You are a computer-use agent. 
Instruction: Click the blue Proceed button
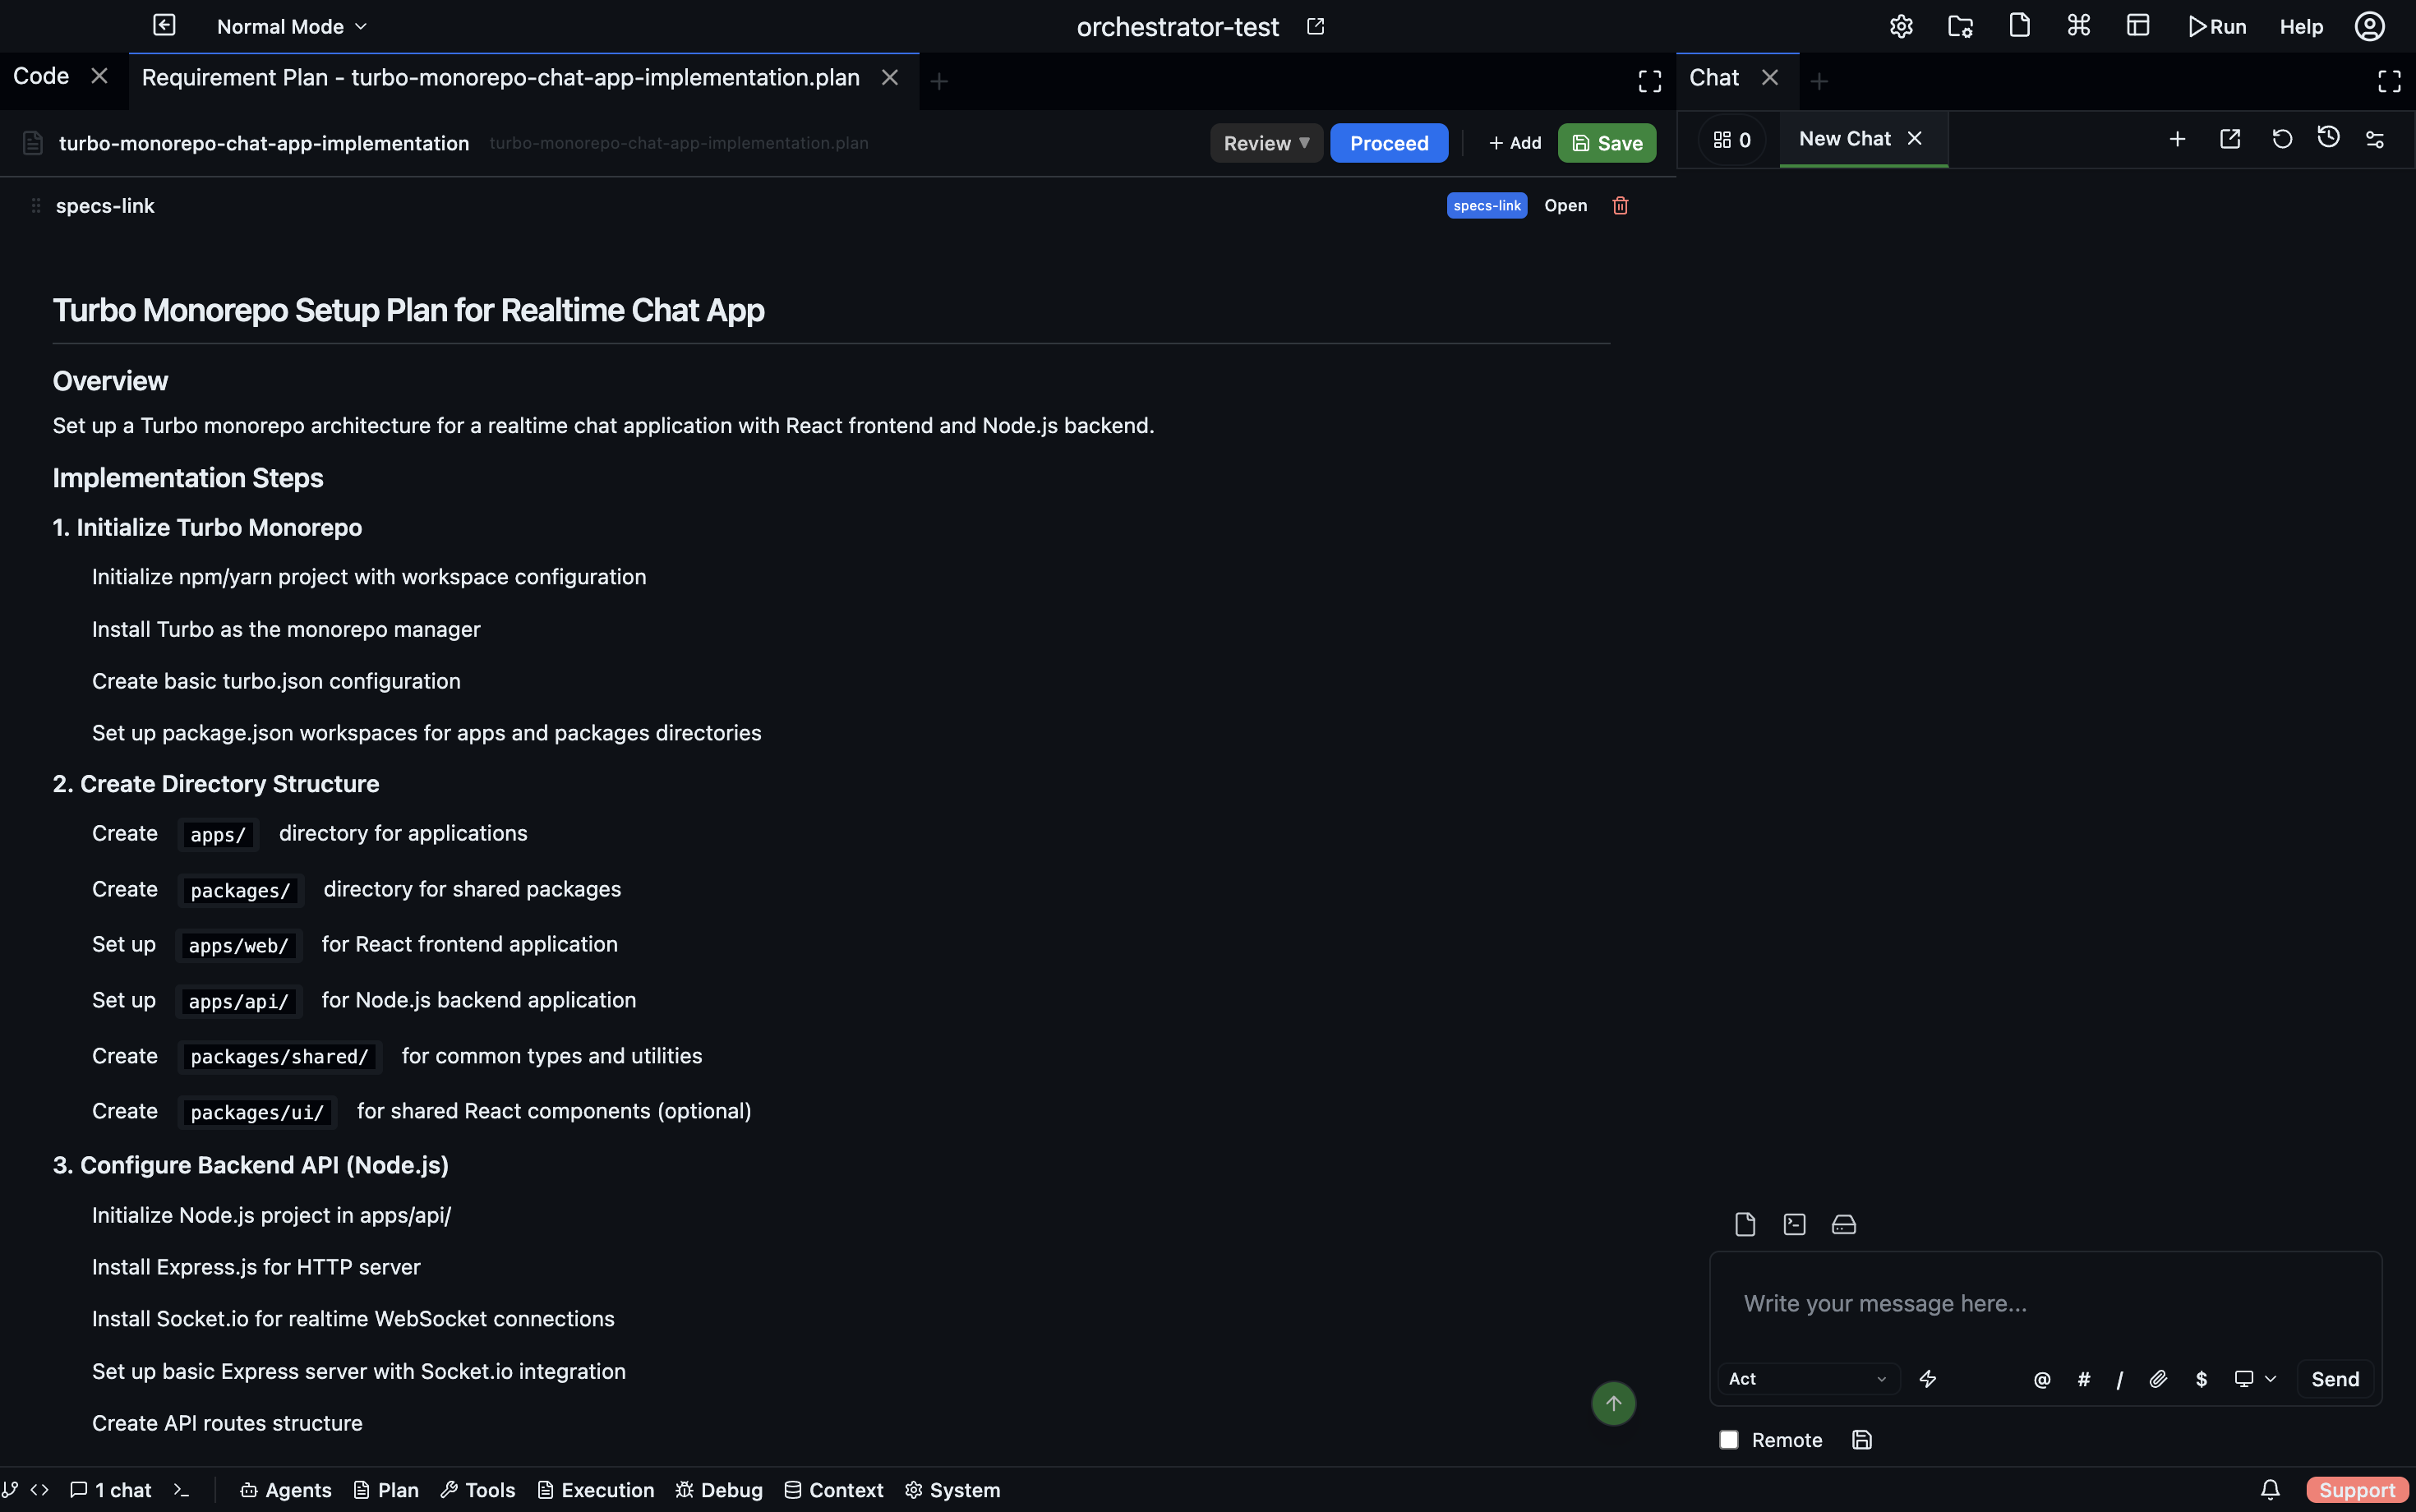(1389, 143)
